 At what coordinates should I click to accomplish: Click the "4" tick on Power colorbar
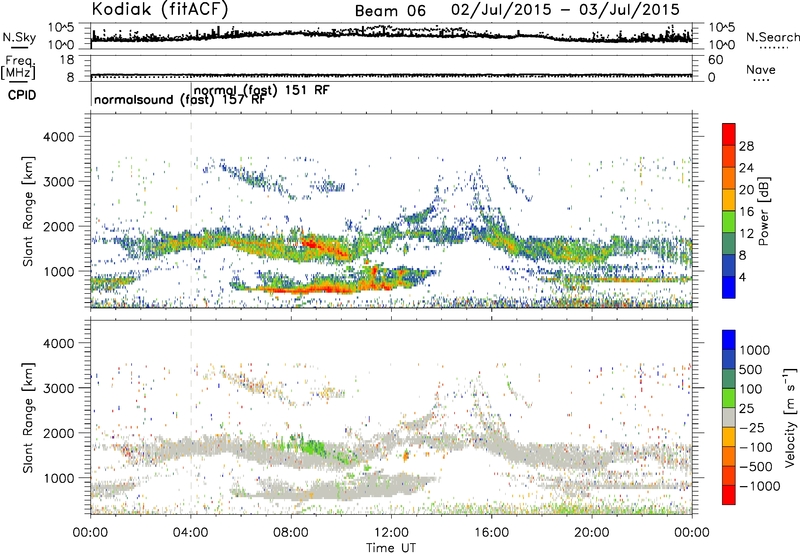pos(743,277)
